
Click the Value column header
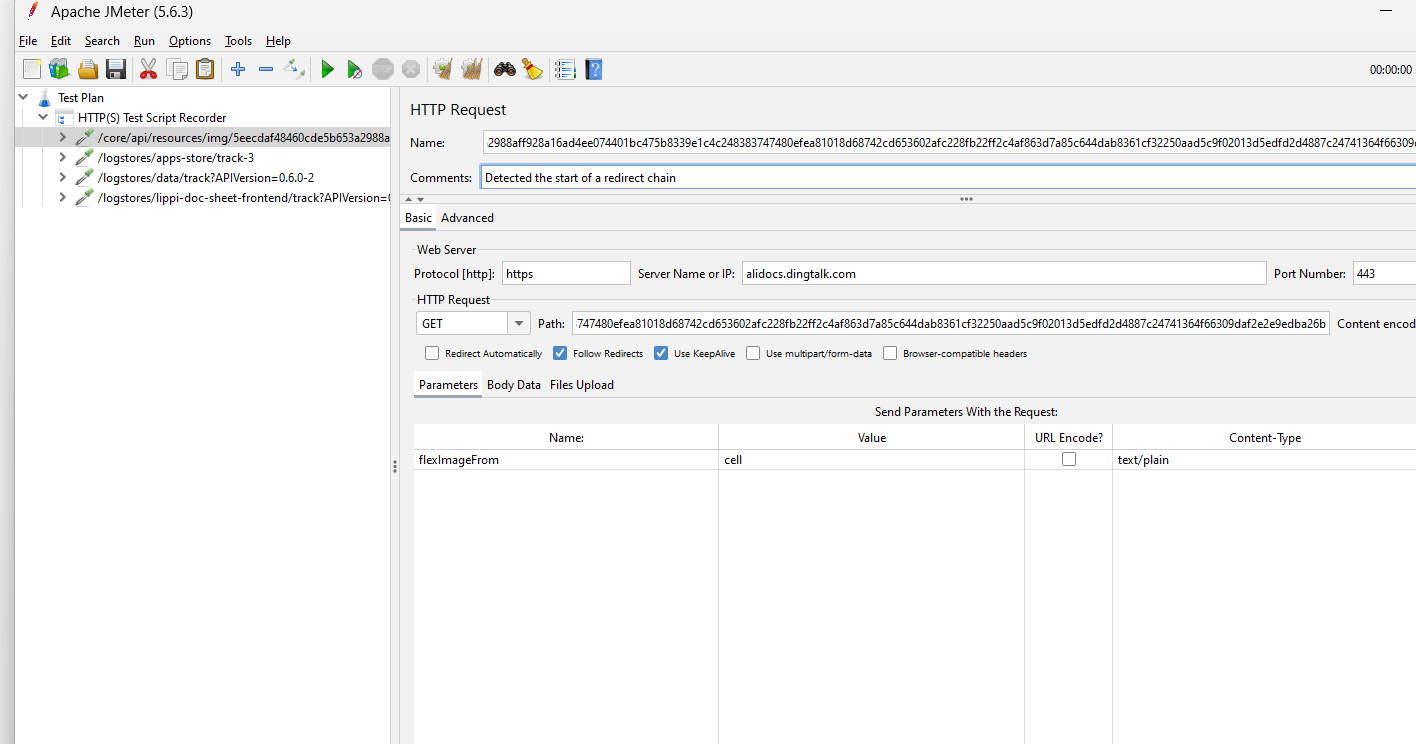(x=871, y=438)
